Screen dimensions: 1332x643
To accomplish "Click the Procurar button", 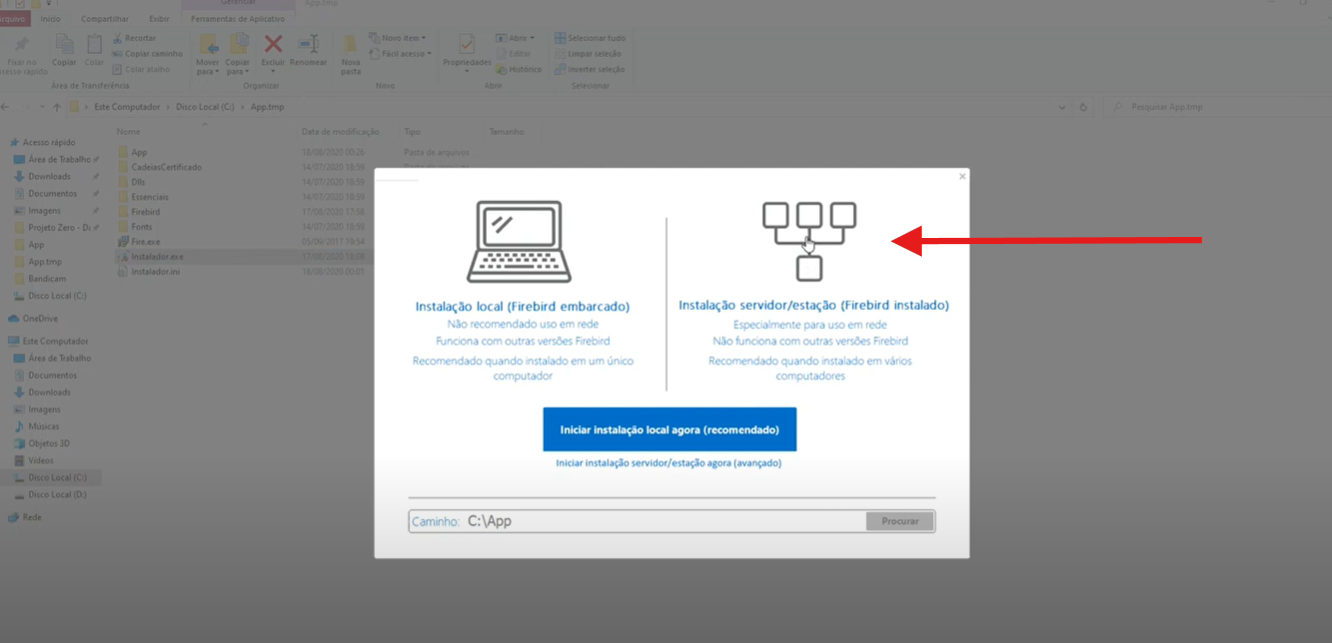I will tap(899, 521).
